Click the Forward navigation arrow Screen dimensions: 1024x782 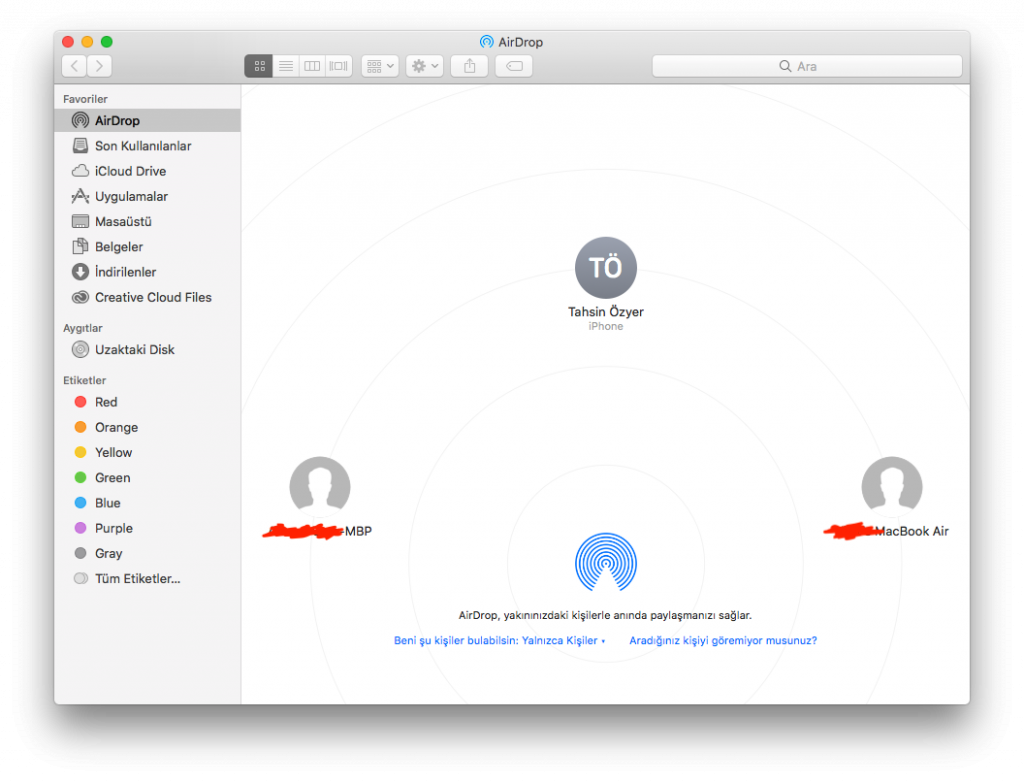(99, 66)
